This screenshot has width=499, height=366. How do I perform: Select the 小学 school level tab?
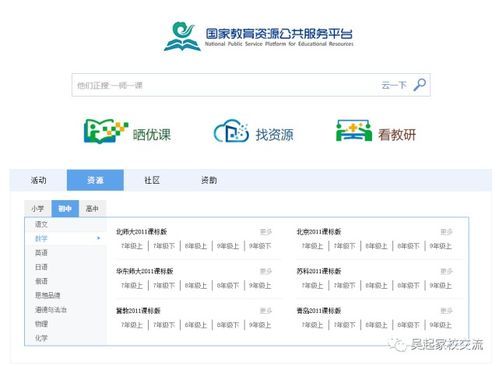38,209
